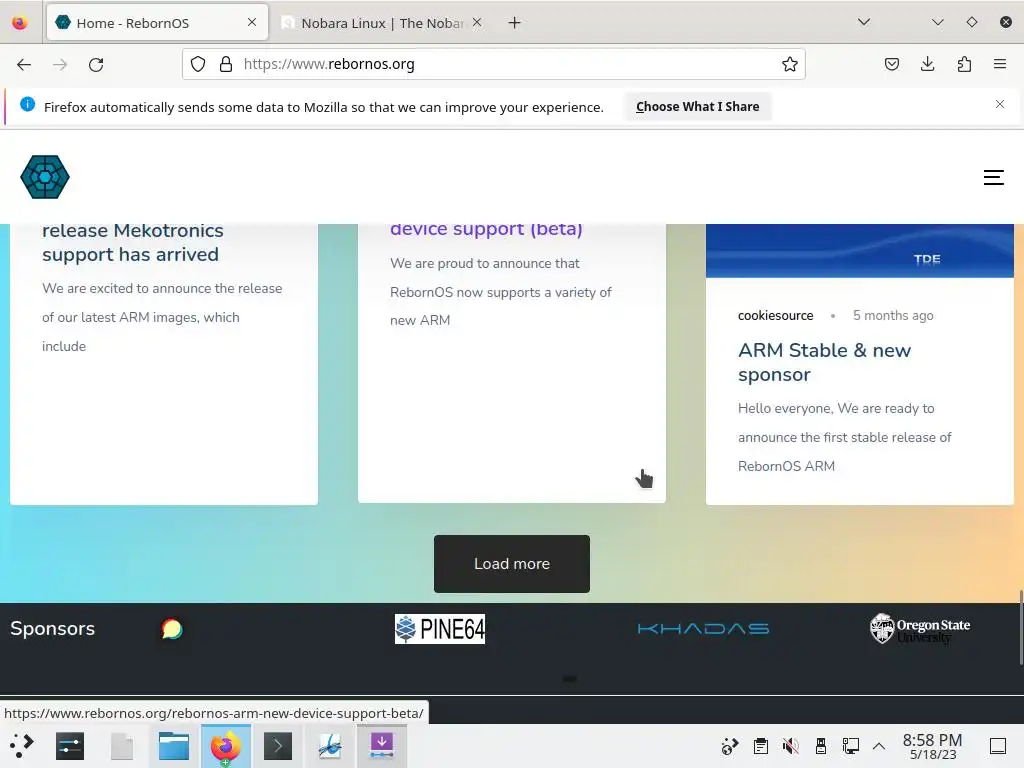Image resolution: width=1024 pixels, height=768 pixels.
Task: Open the purple download installer app
Action: [382, 746]
